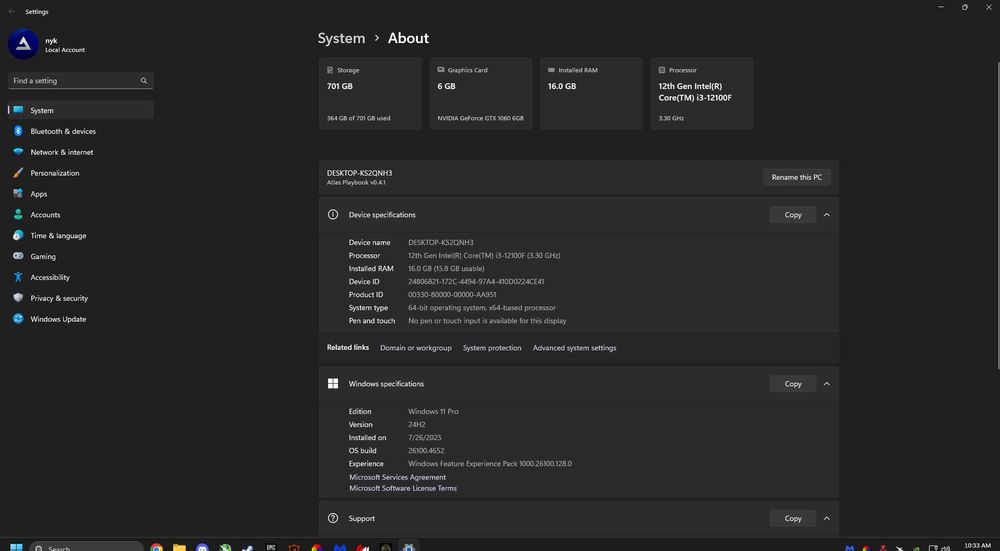Image resolution: width=1000 pixels, height=551 pixels.
Task: Collapse the Support section chevron
Action: (827, 518)
